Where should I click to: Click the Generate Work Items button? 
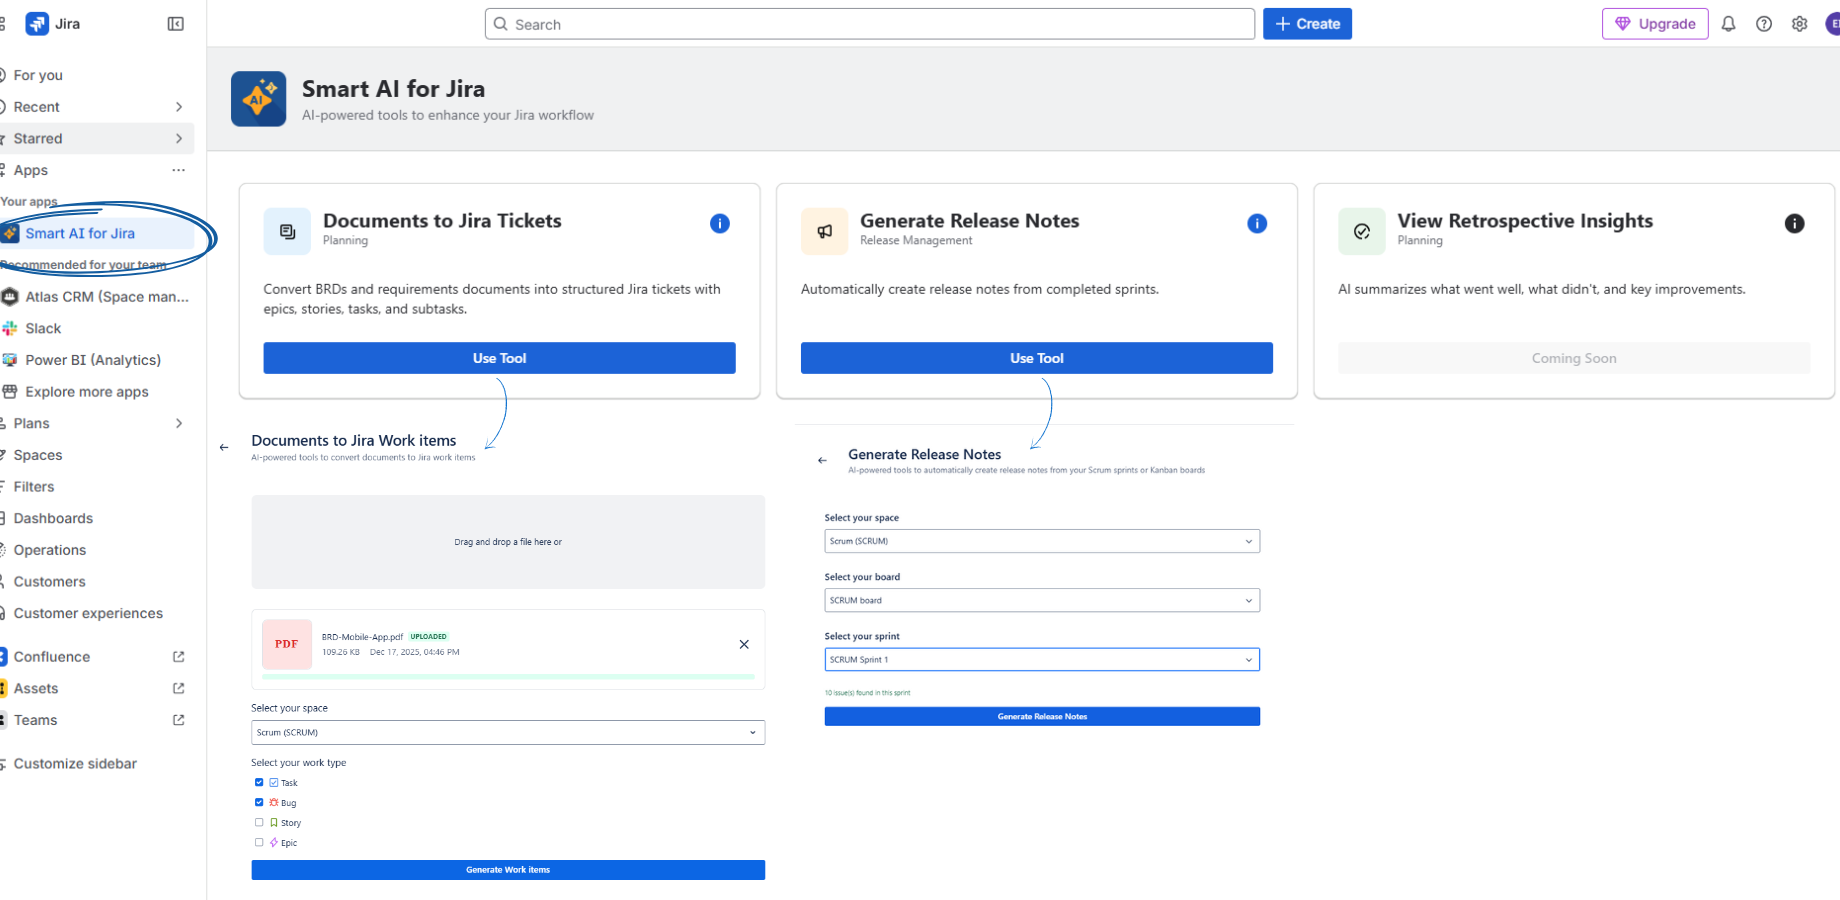(x=508, y=870)
